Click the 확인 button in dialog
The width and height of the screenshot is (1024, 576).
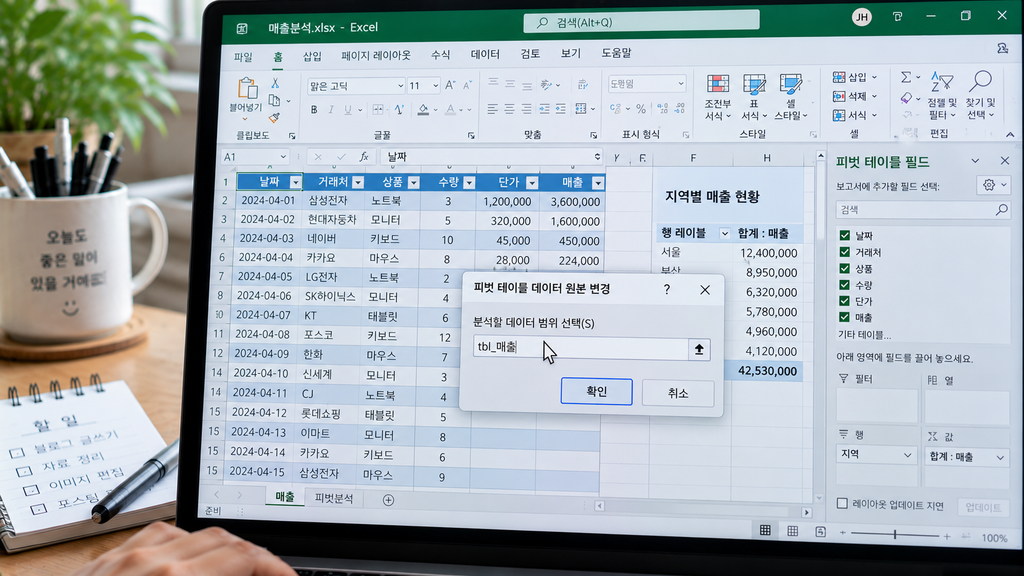596,391
